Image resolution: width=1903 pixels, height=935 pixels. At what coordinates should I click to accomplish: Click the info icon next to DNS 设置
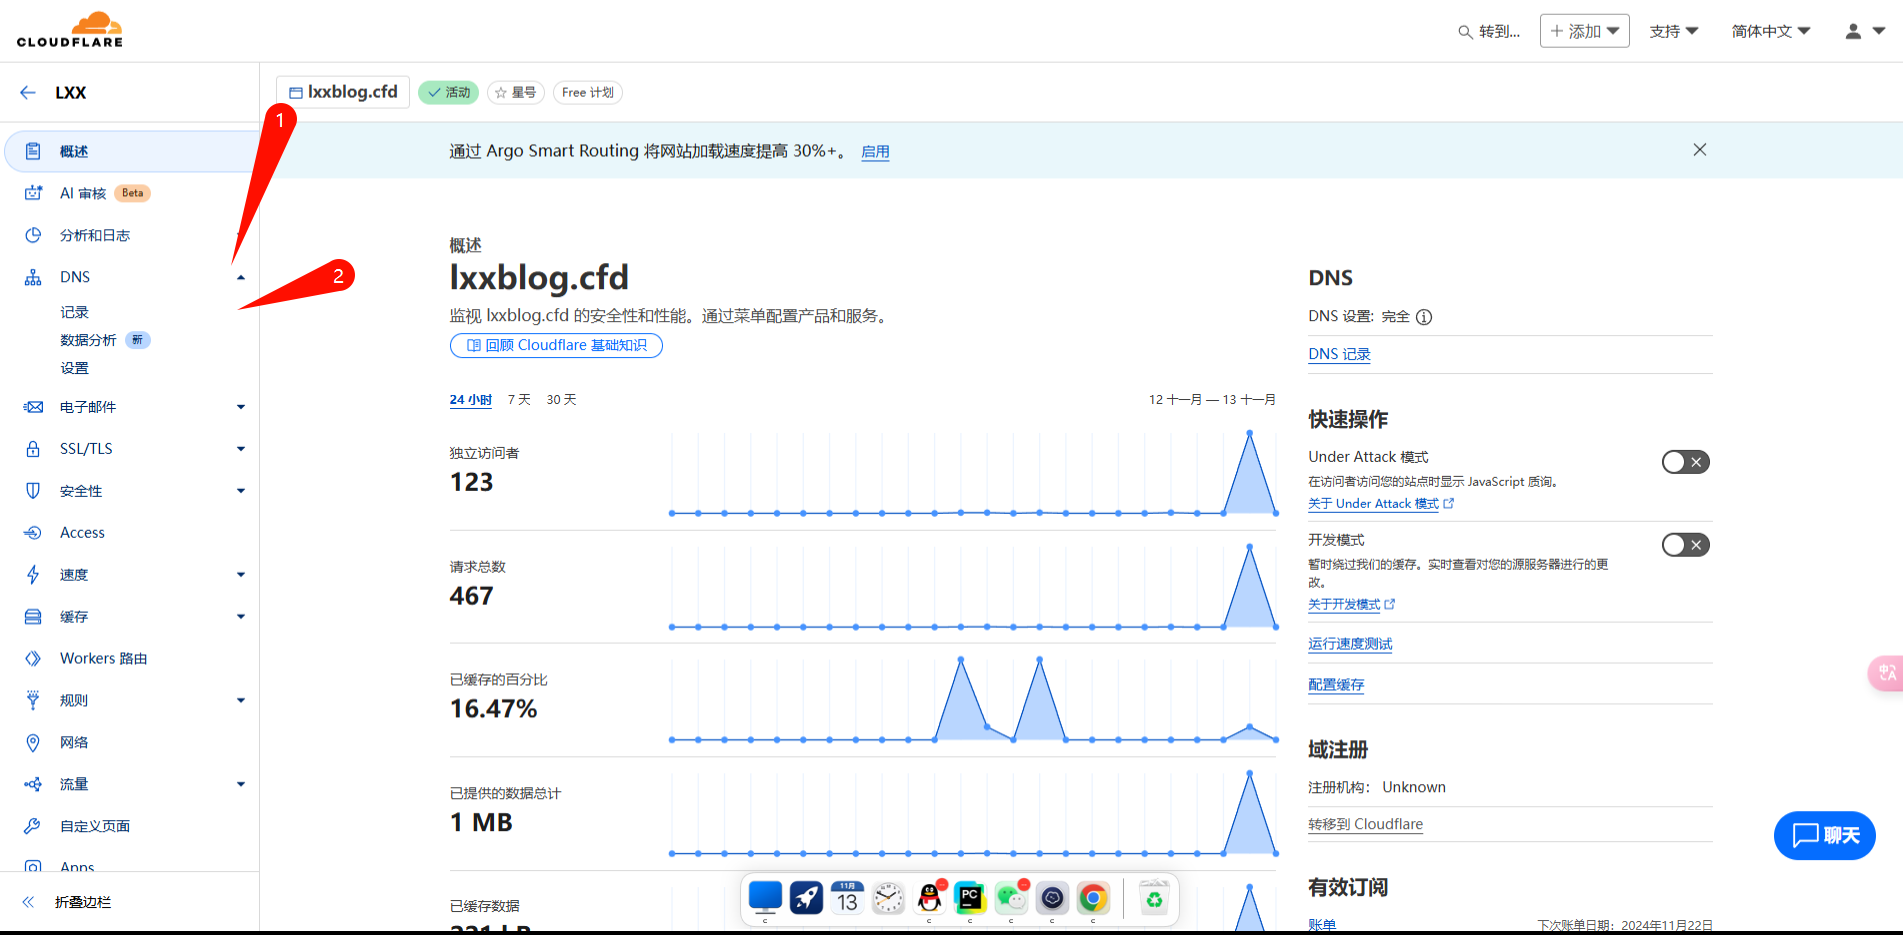(1424, 317)
